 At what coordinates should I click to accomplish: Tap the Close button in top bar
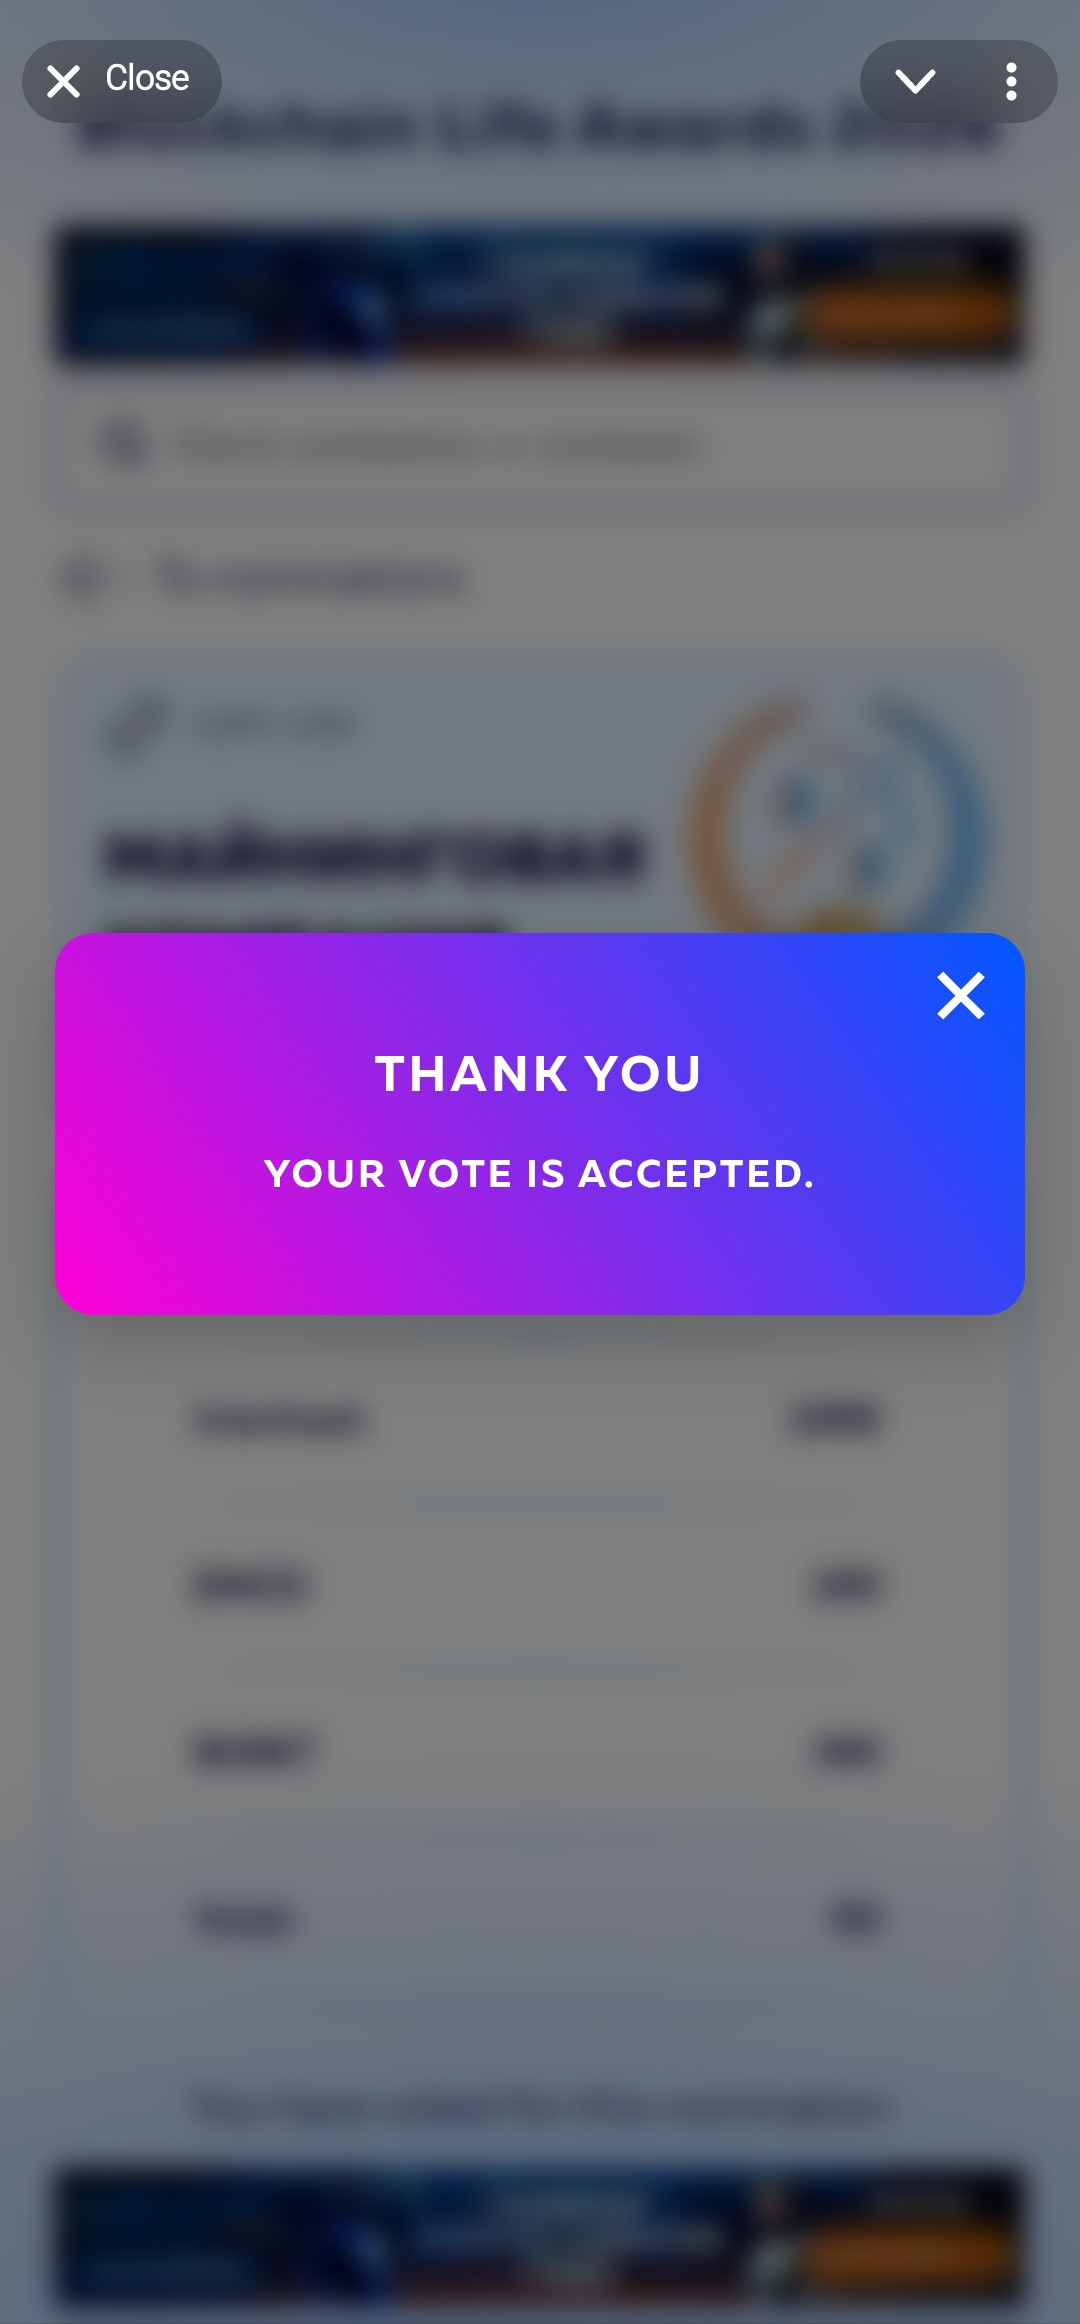click(x=122, y=81)
